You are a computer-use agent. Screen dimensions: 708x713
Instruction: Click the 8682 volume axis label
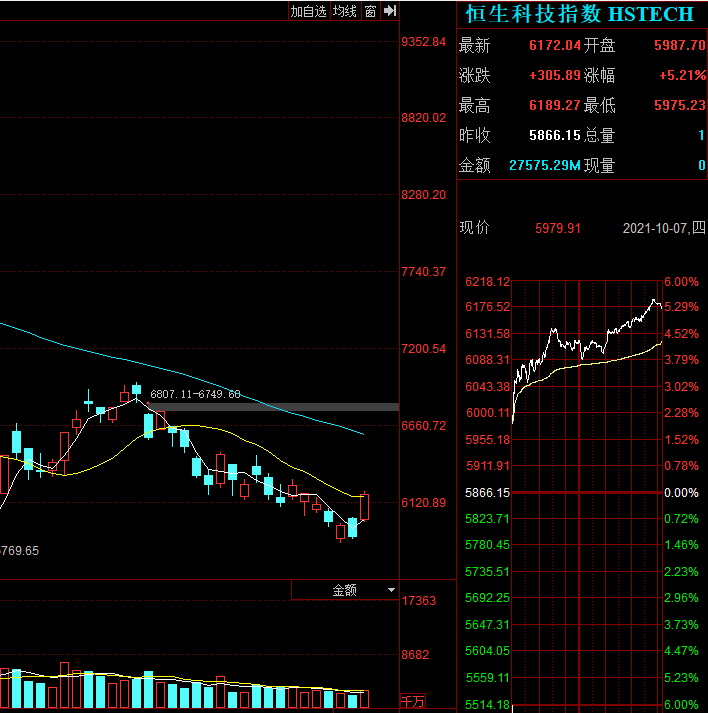[415, 655]
